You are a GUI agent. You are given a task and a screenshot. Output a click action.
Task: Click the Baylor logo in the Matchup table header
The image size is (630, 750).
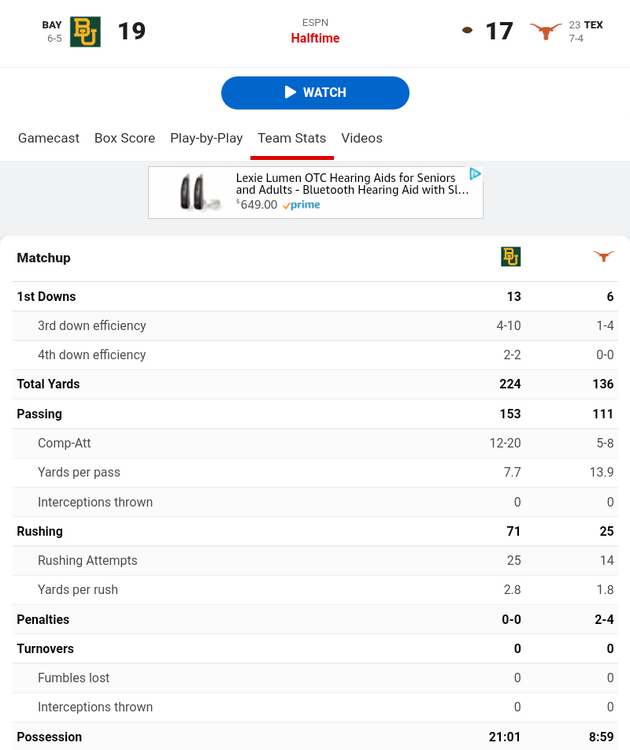tap(511, 257)
